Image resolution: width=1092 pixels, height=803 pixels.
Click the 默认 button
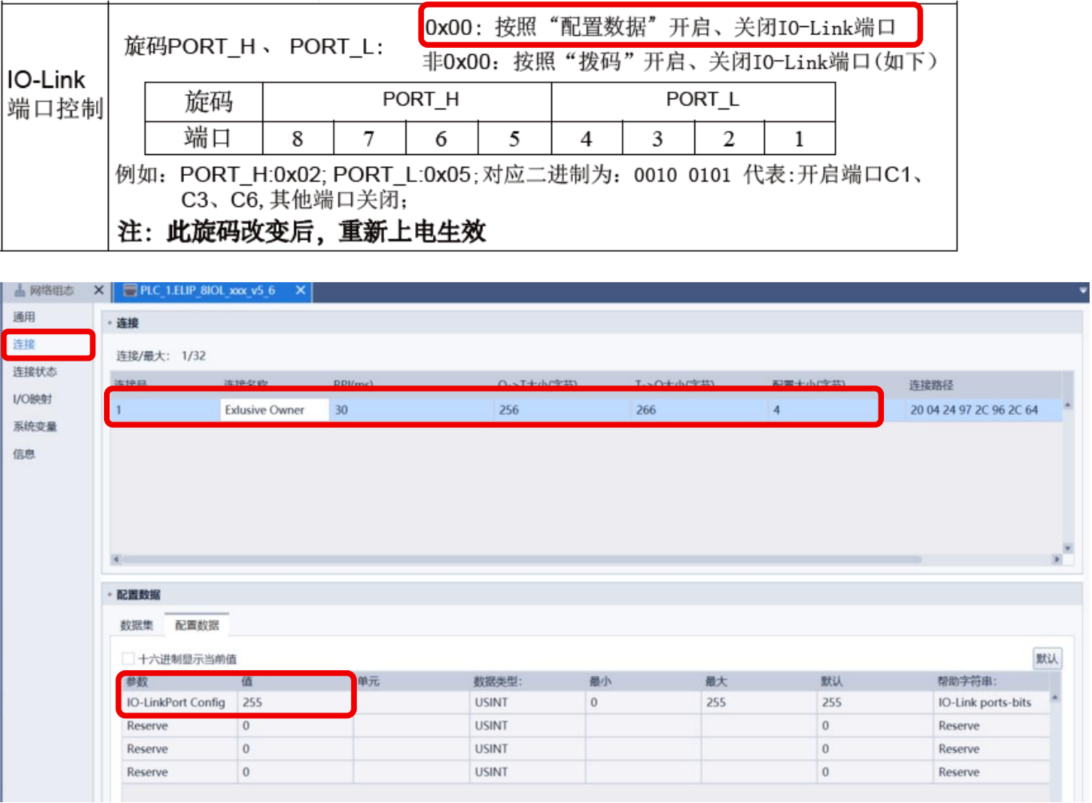click(x=1047, y=658)
